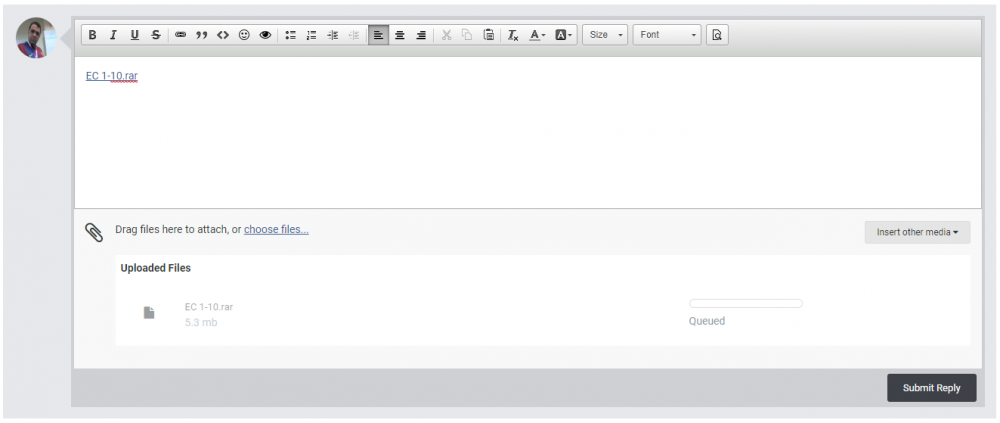Open the Font dropdown
Screen dimensions: 1000x423
tap(667, 35)
